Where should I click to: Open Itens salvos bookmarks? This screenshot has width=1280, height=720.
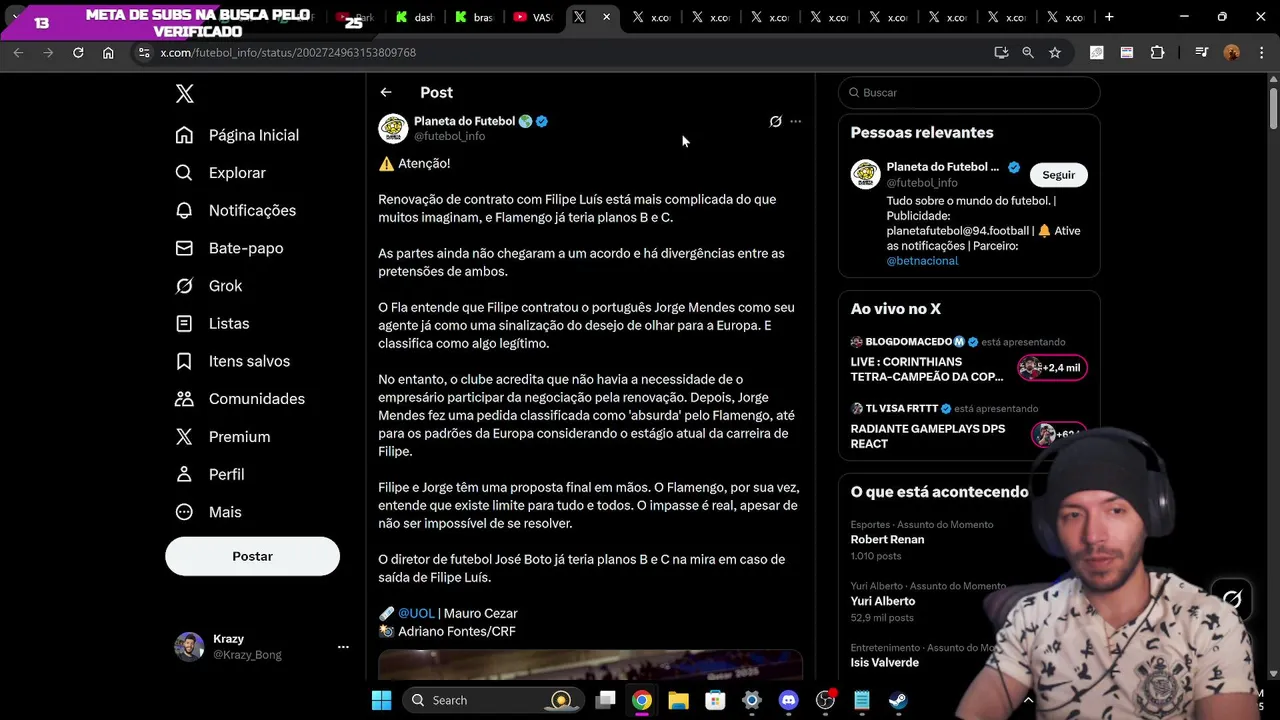coord(232,361)
